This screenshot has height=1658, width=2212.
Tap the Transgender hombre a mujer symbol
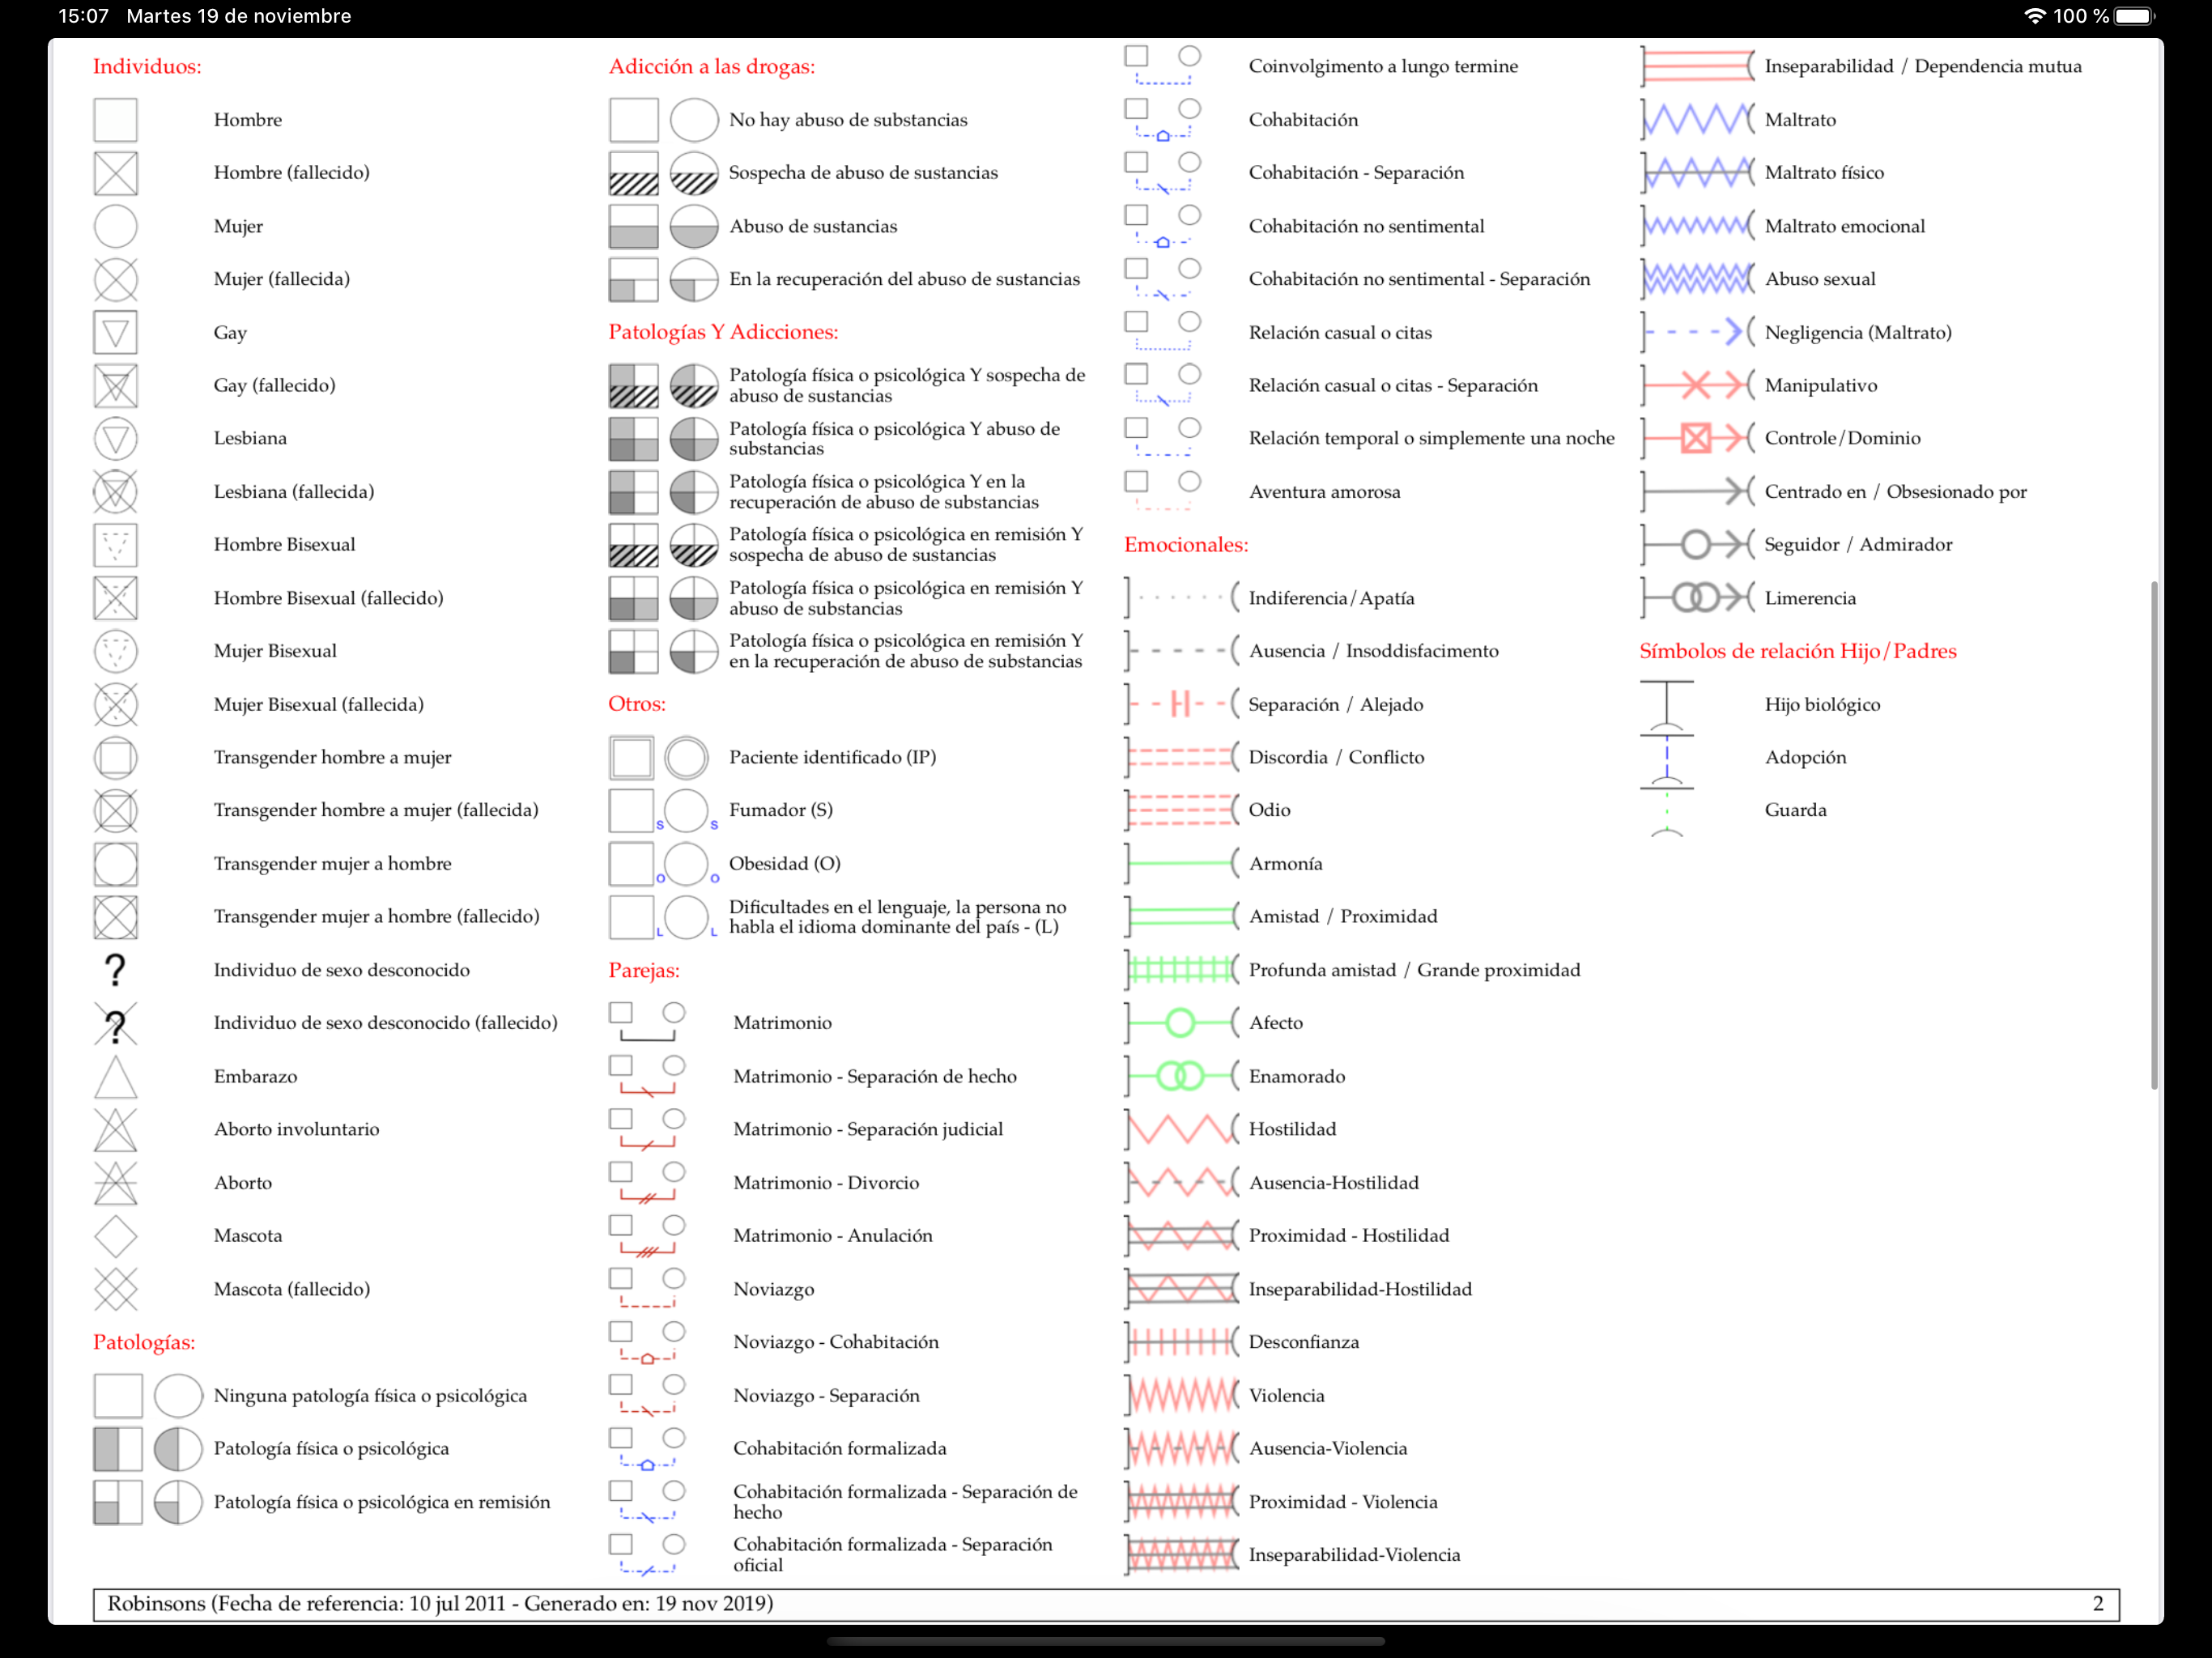click(115, 757)
